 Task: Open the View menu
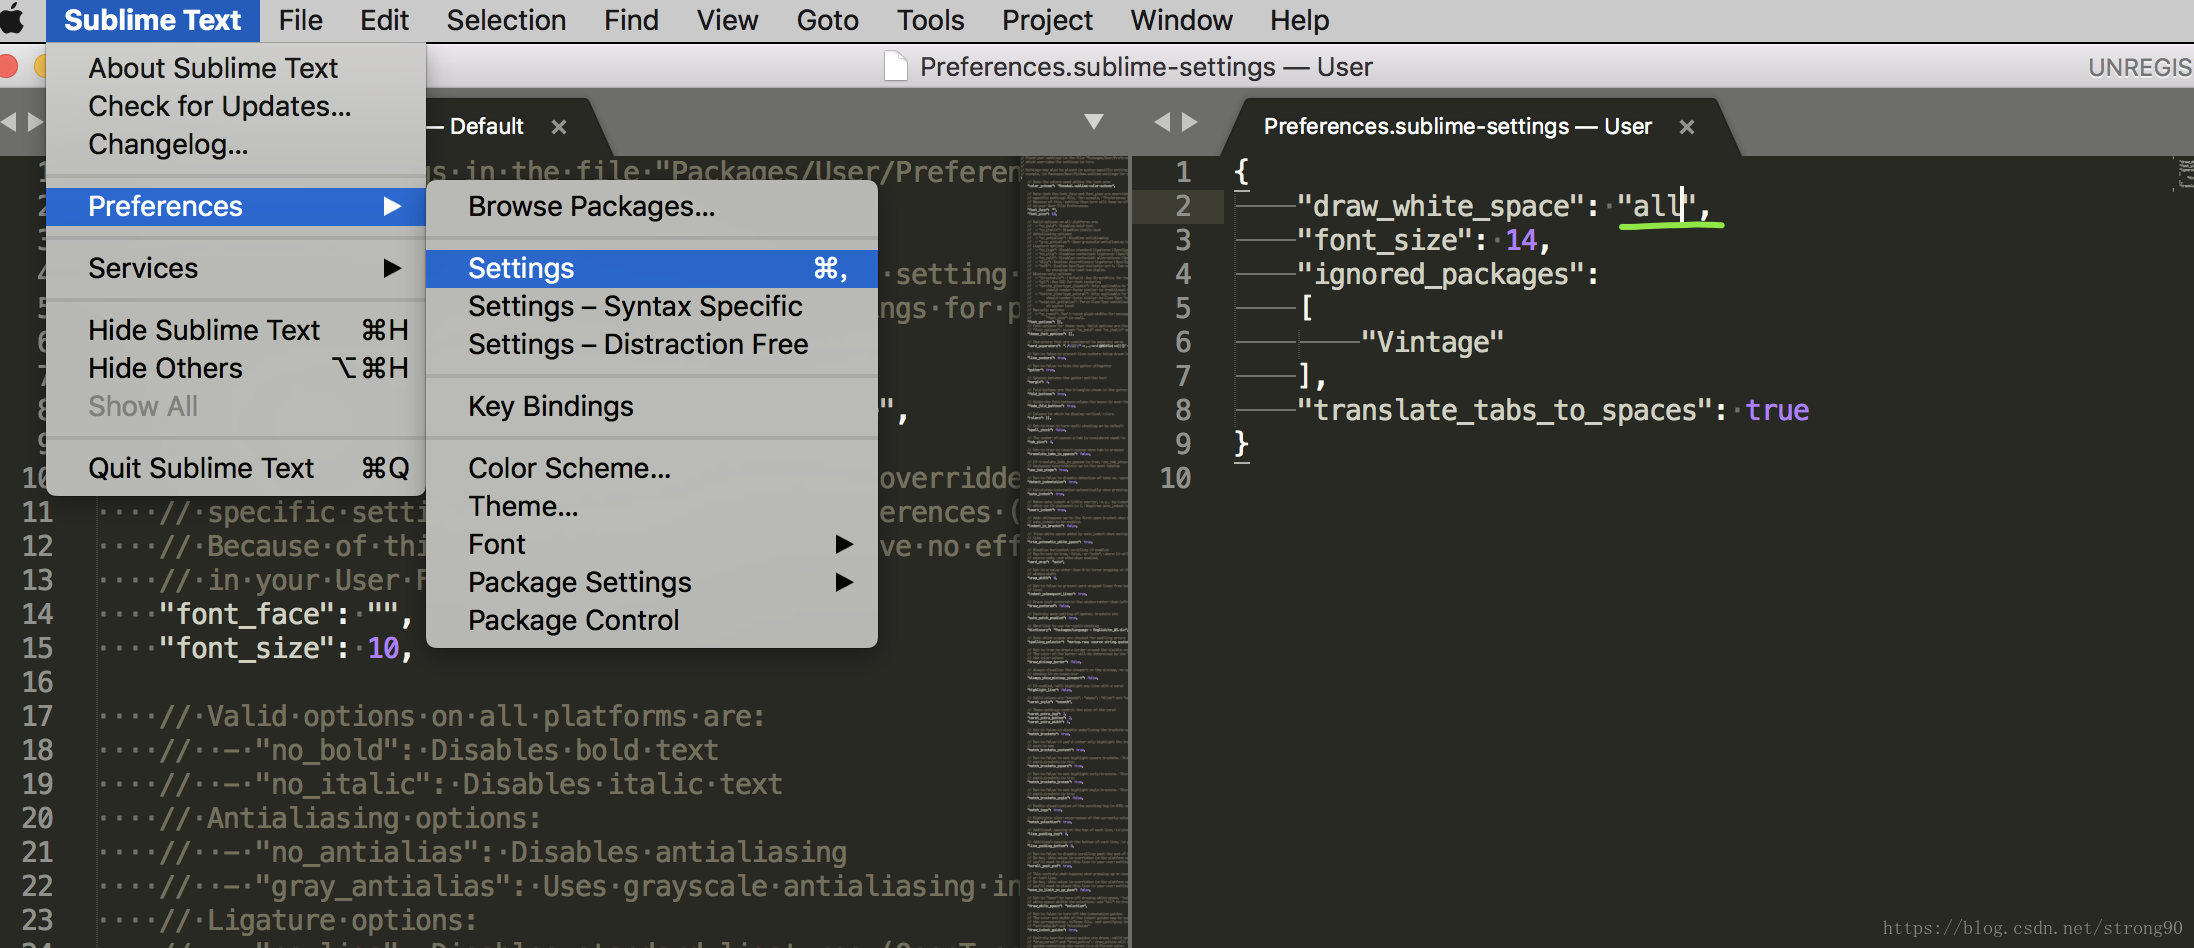(x=727, y=20)
